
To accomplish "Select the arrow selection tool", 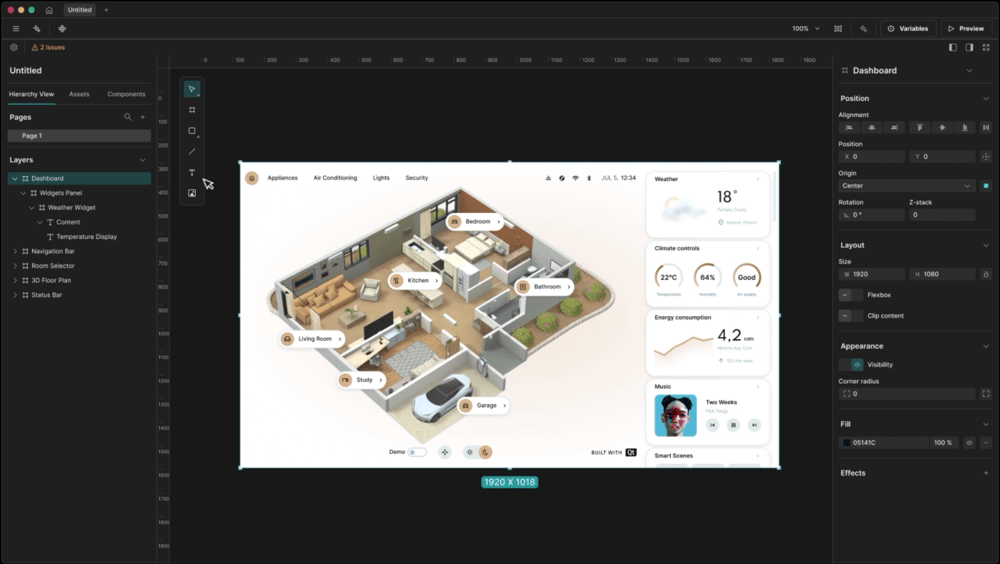I will 192,89.
